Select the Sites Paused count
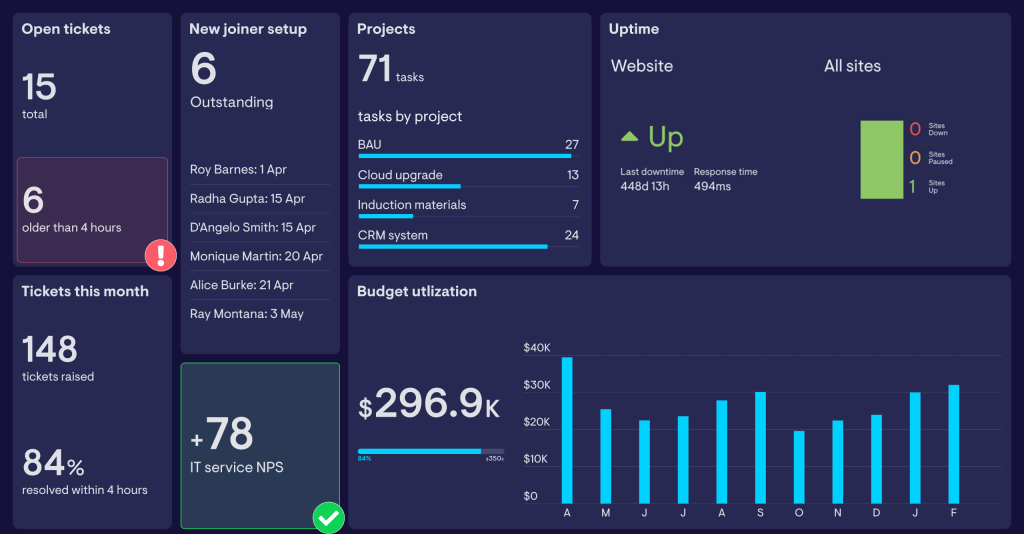1024x534 pixels. point(914,158)
